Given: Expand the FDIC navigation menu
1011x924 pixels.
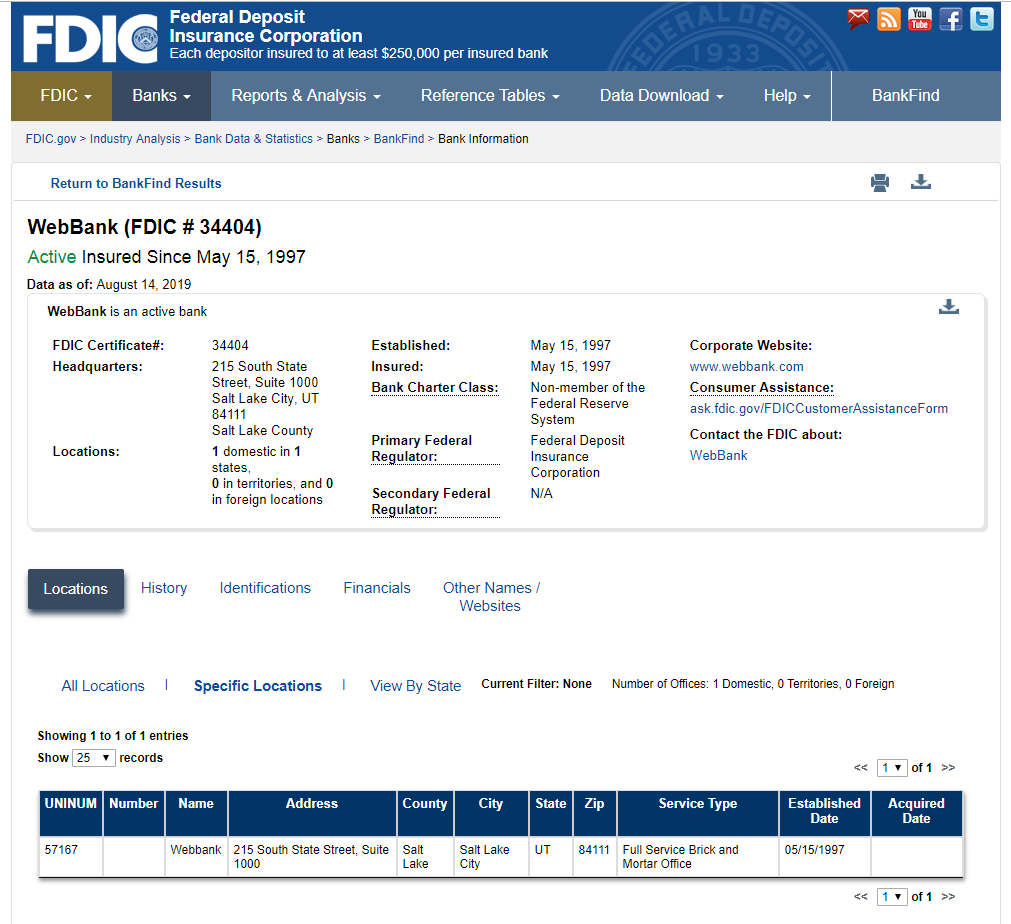Looking at the screenshot, I should 62,95.
